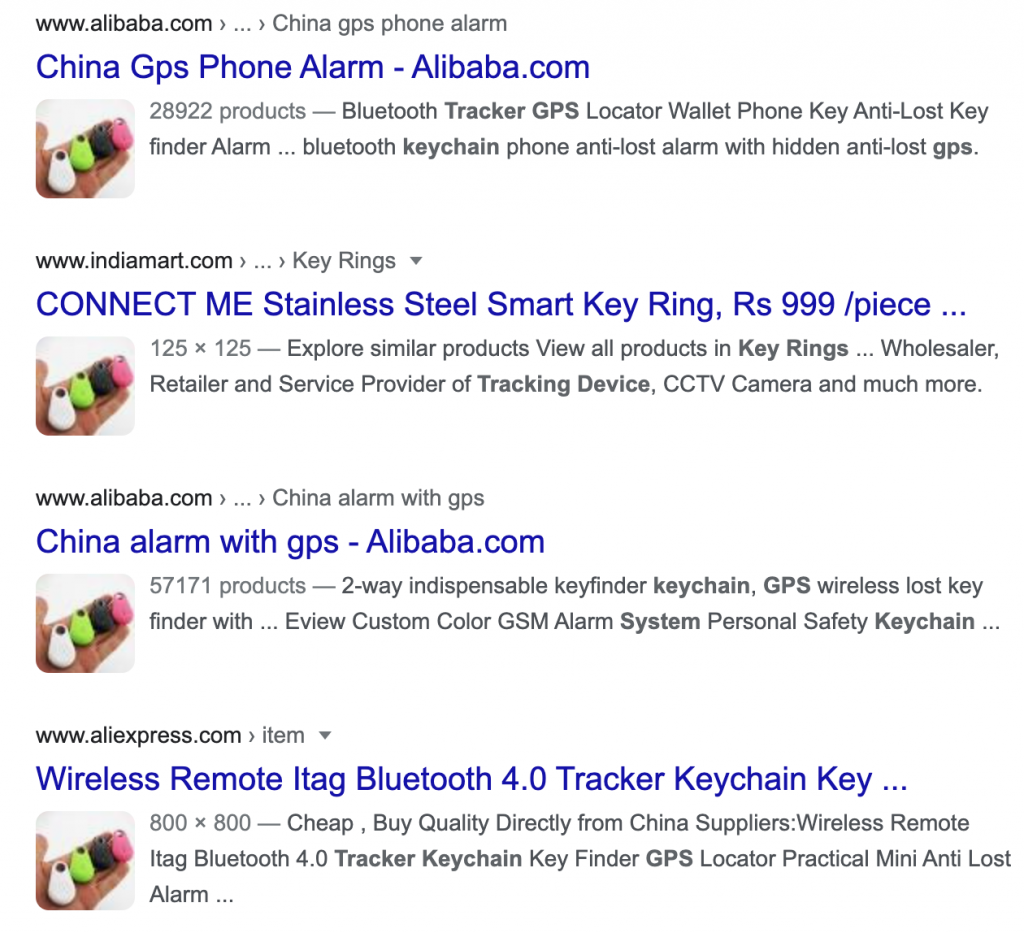Click thumbnail beside the indiamart Key Ring result
Screen dimensions: 1024x933
pos(85,386)
